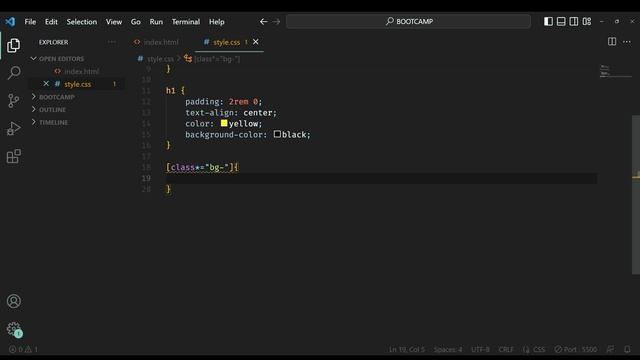Open the Terminal menu

(186, 22)
